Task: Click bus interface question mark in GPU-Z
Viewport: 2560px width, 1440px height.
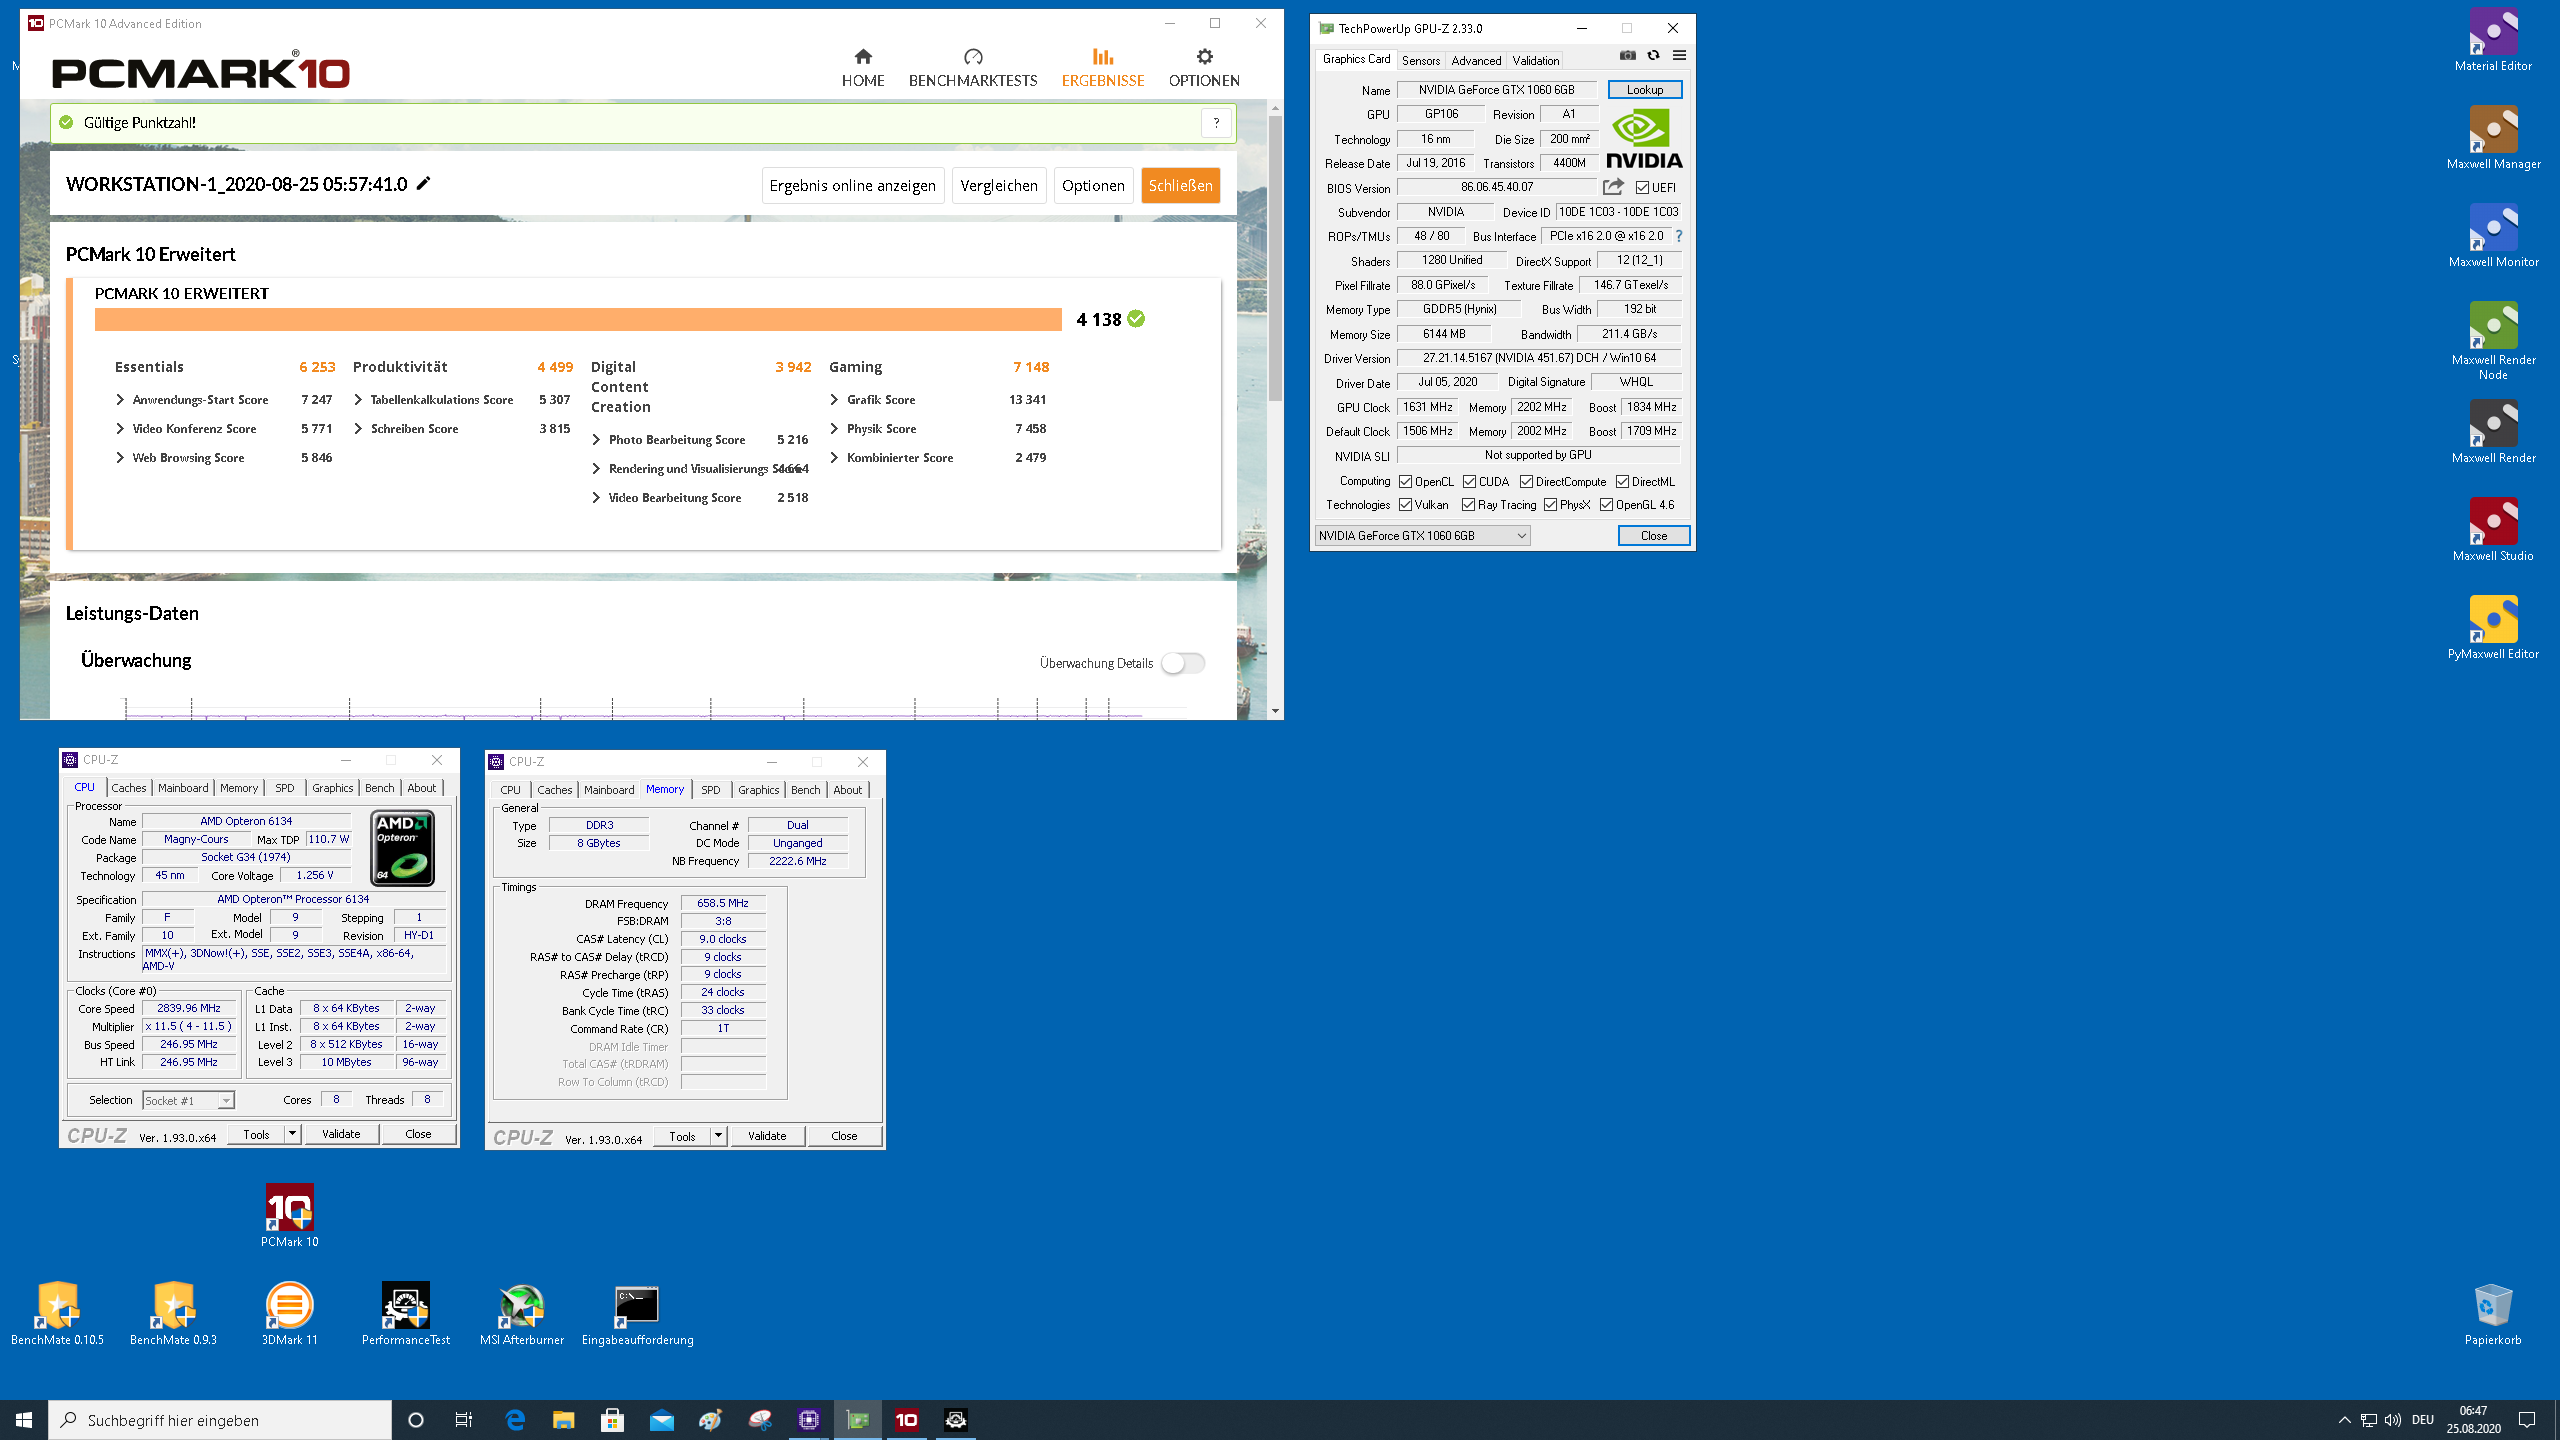Action: tap(1679, 236)
